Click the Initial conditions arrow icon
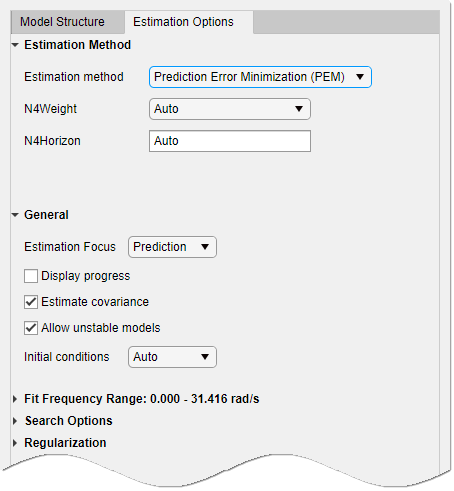Image resolution: width=454 pixels, height=491 pixels. click(205, 357)
